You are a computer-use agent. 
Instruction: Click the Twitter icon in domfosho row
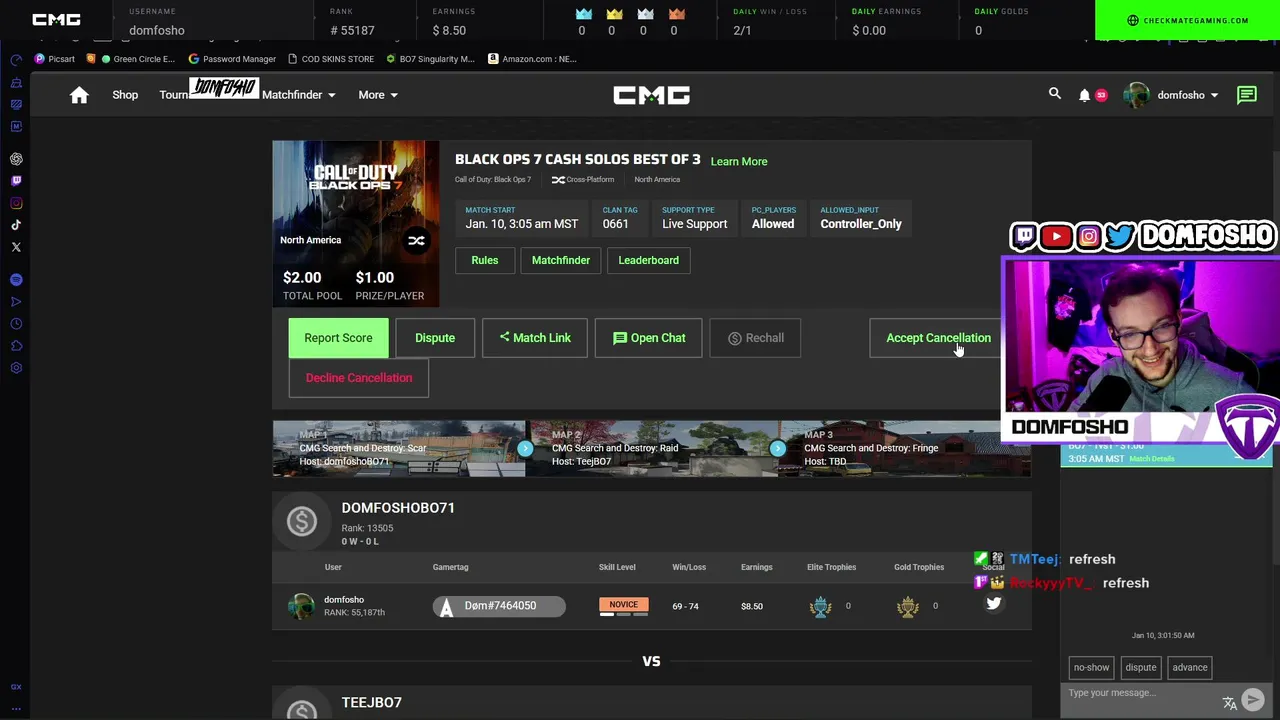click(x=993, y=603)
